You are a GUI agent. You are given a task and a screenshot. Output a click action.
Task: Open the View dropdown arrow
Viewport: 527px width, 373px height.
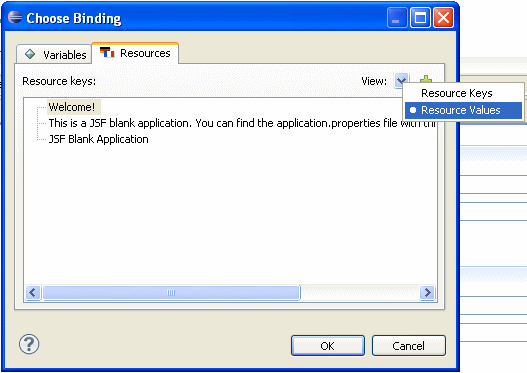(x=401, y=80)
